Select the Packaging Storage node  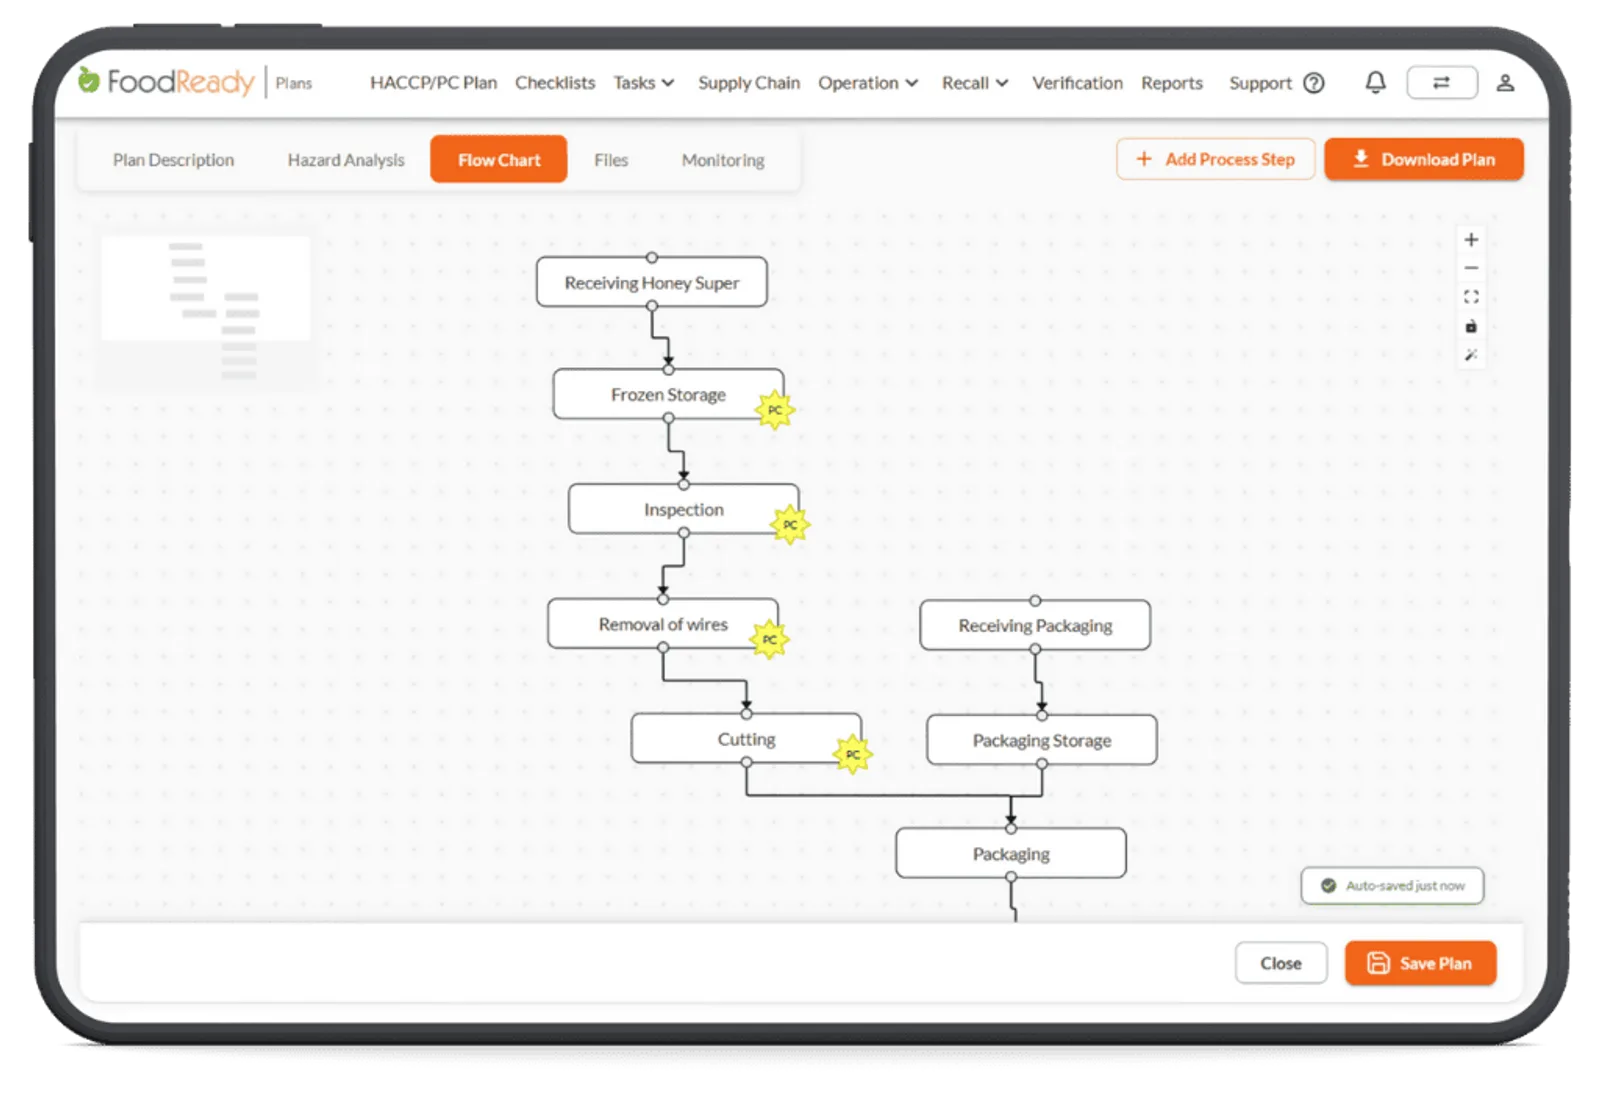[x=1042, y=741]
